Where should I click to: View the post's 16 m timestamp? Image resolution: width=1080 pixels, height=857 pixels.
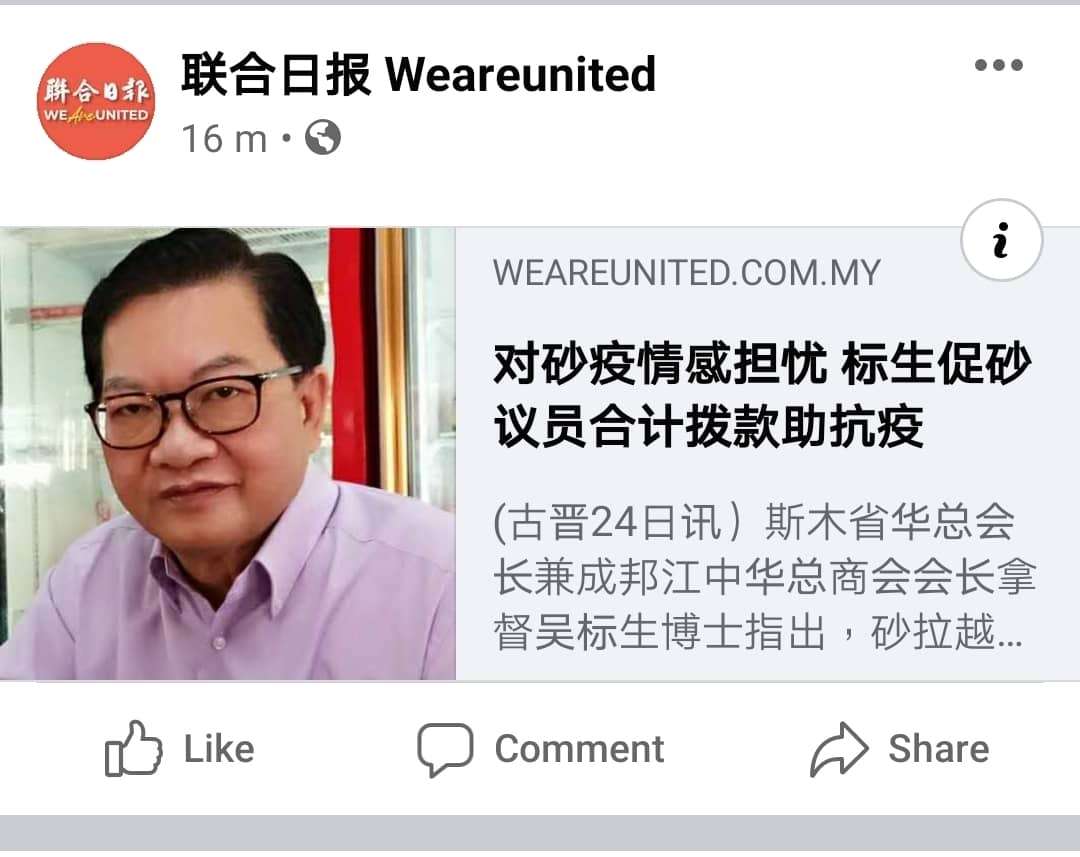point(224,138)
